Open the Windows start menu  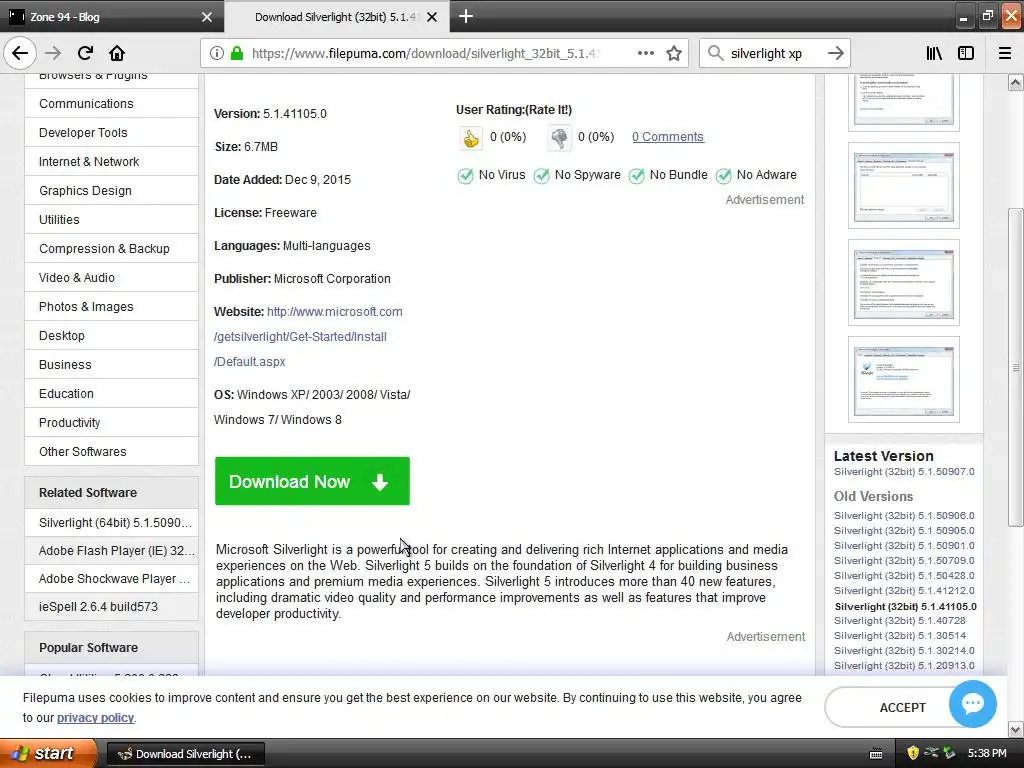(x=48, y=754)
